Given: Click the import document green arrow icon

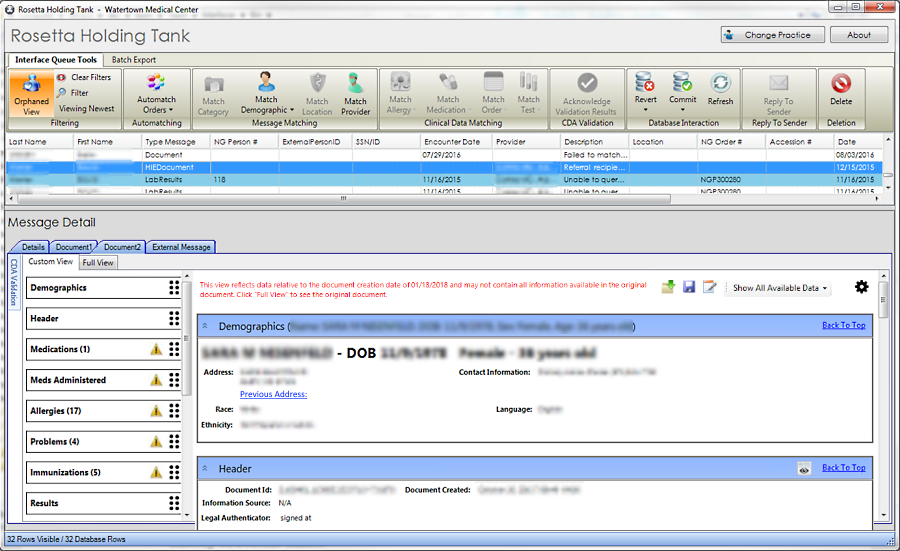Looking at the screenshot, I should point(668,287).
